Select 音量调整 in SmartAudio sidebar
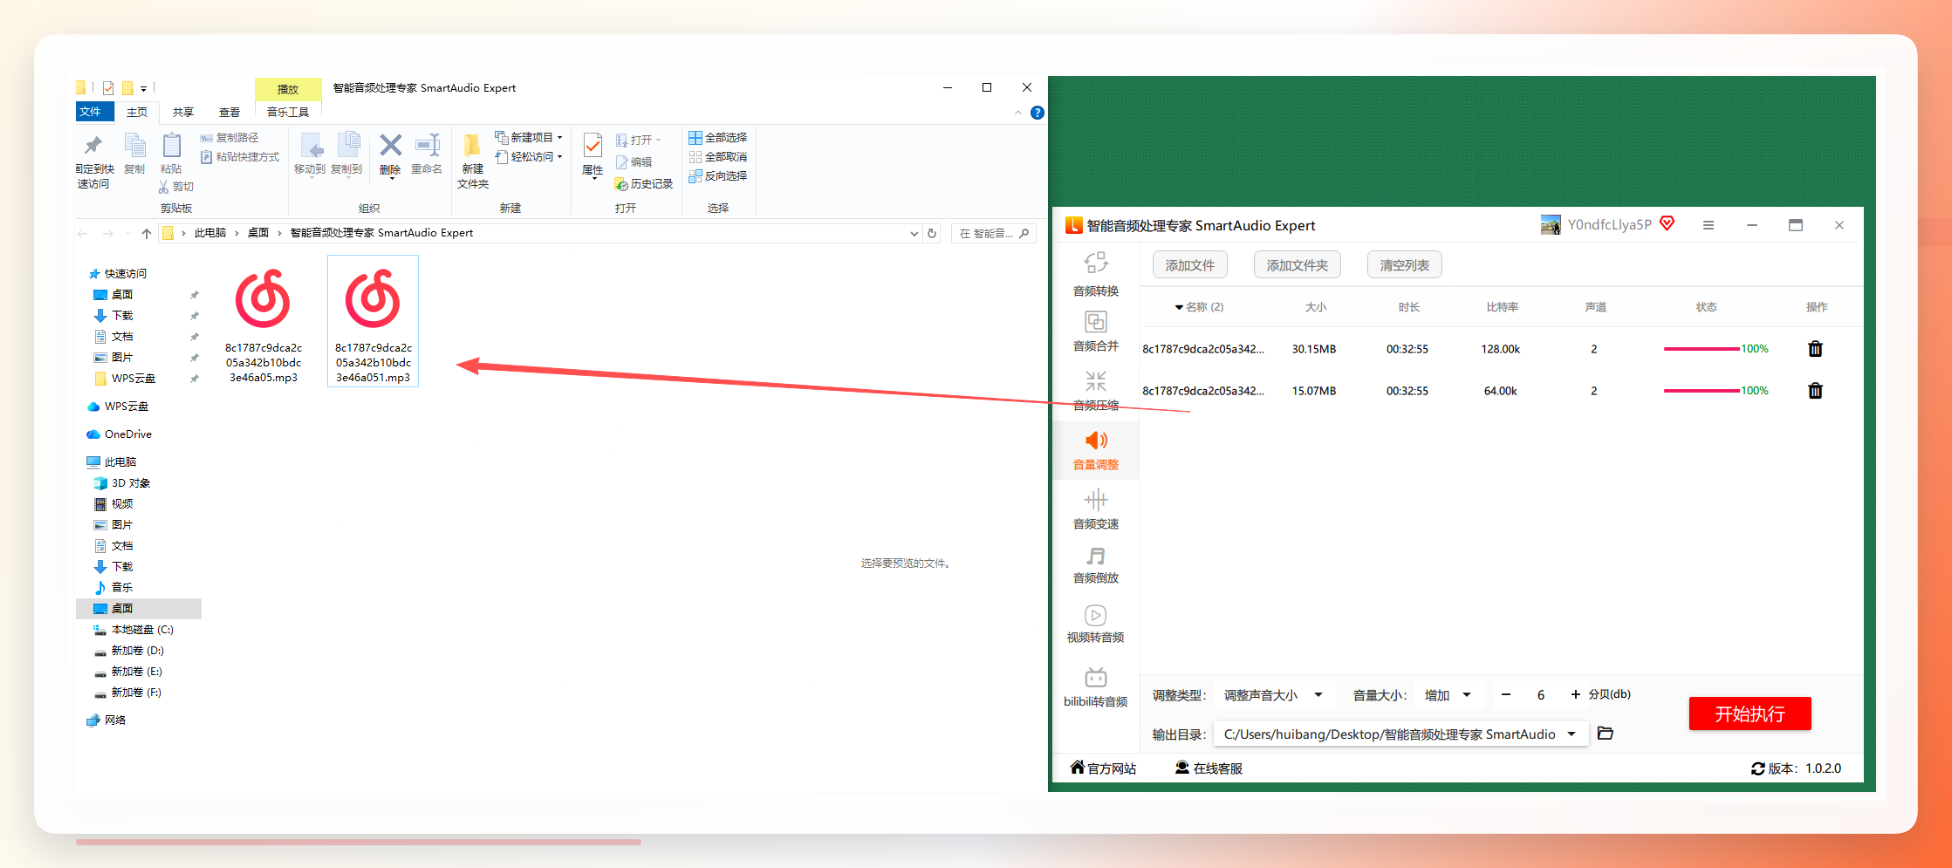The height and width of the screenshot is (868, 1952). [1096, 450]
